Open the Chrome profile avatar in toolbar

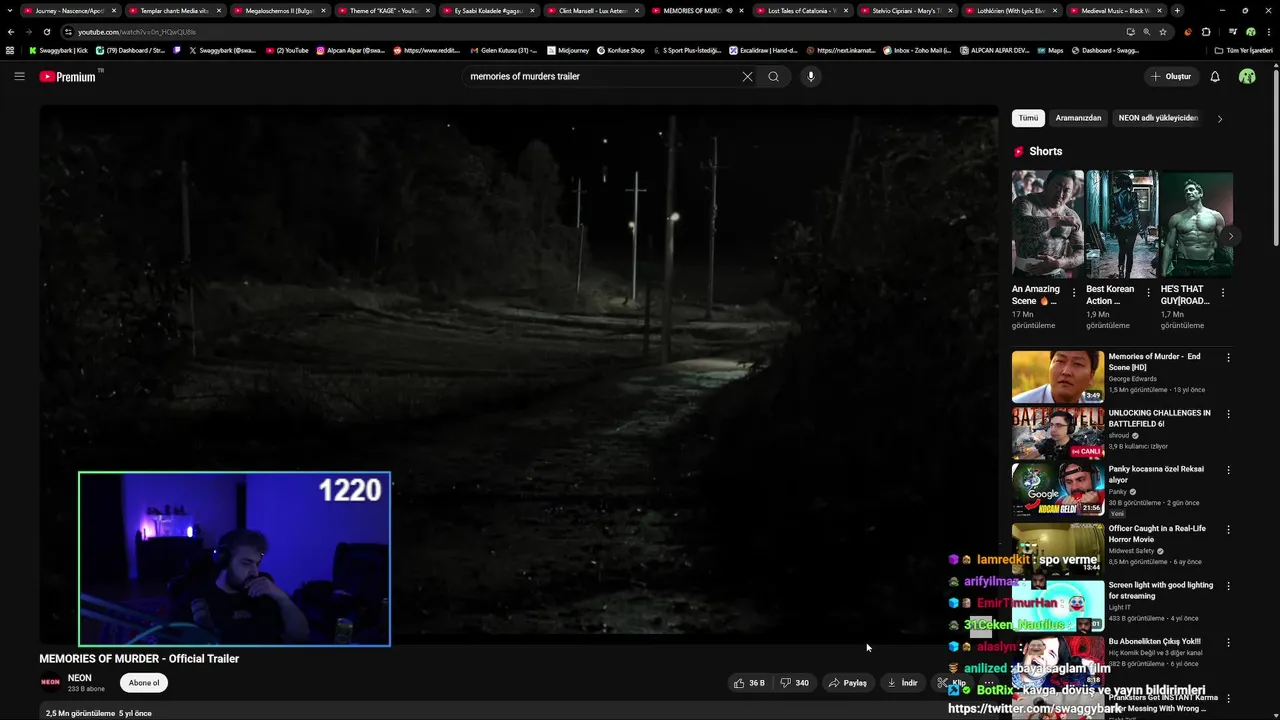pyautogui.click(x=1251, y=32)
